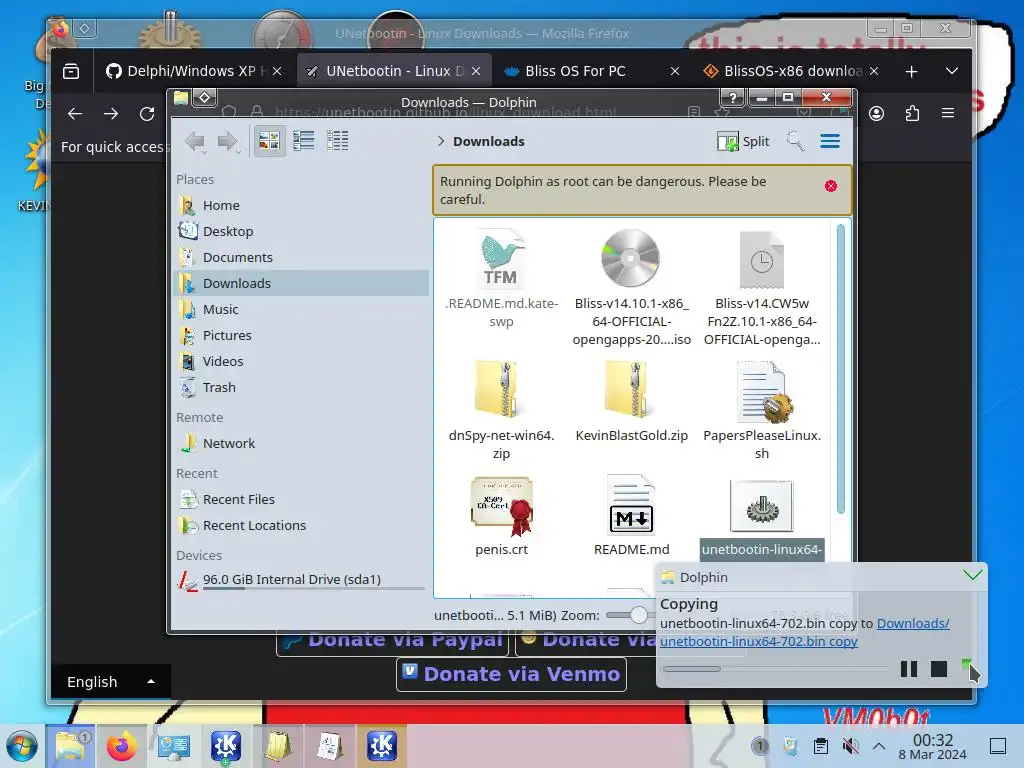The width and height of the screenshot is (1024, 768).
Task: Select README.md markdown file
Action: [x=631, y=516]
